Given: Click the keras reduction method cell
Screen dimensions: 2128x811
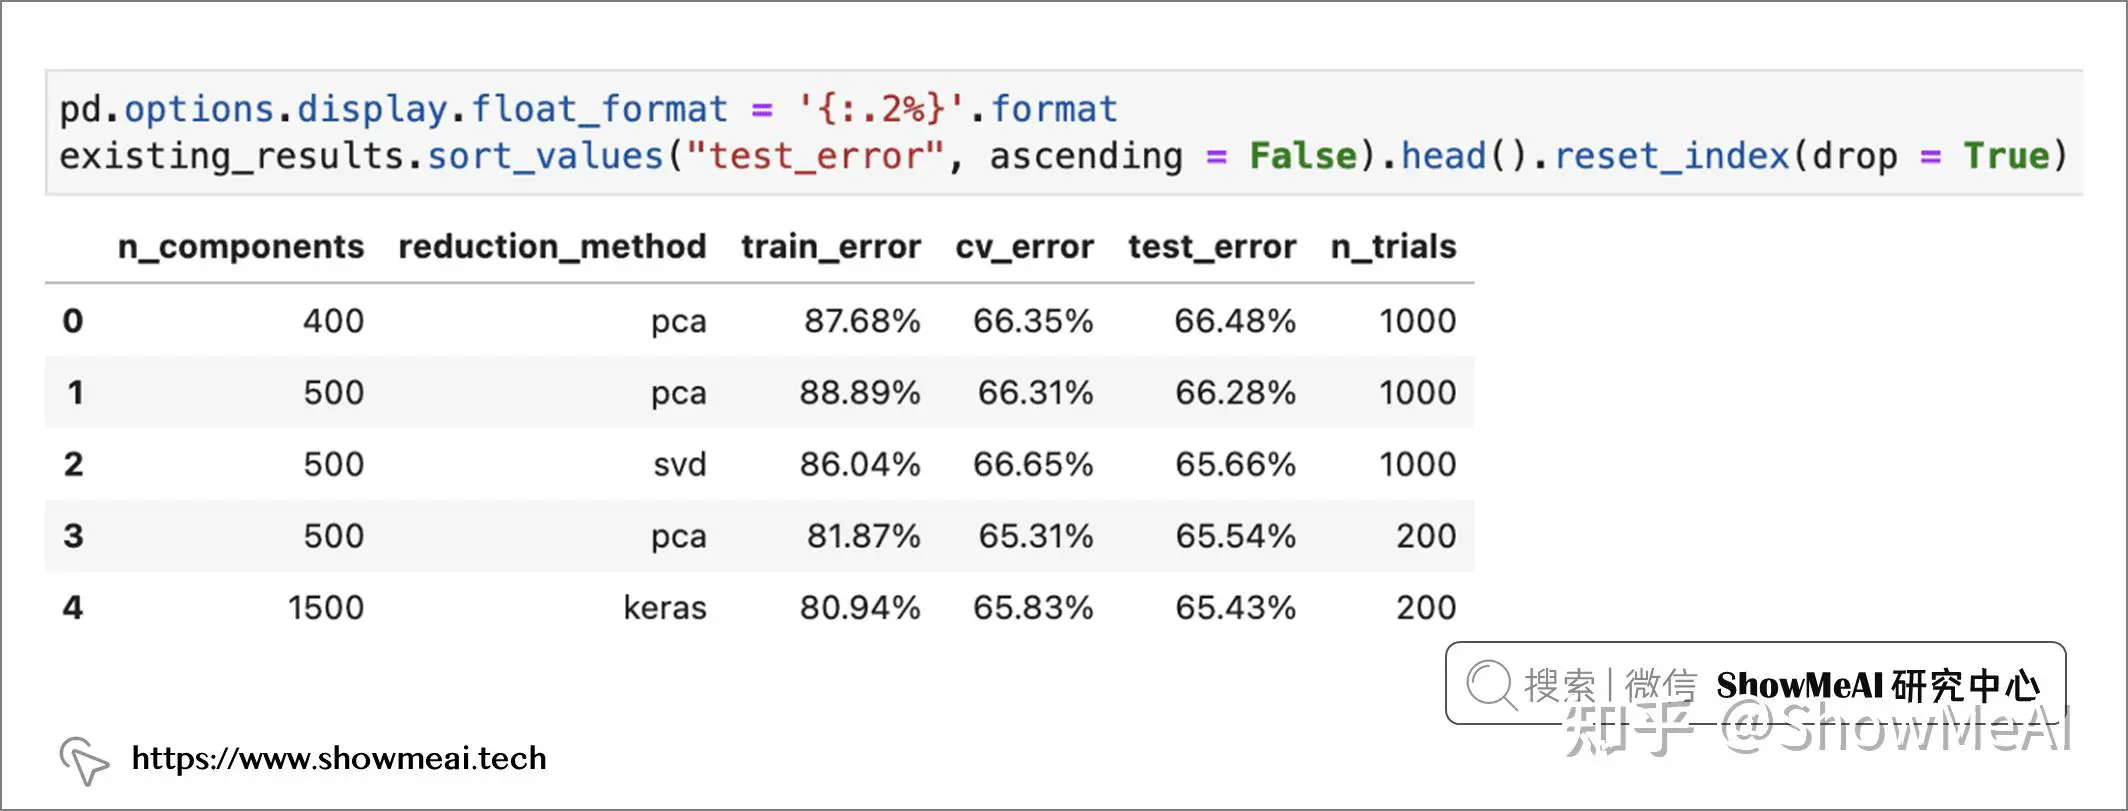Looking at the screenshot, I should [x=665, y=607].
